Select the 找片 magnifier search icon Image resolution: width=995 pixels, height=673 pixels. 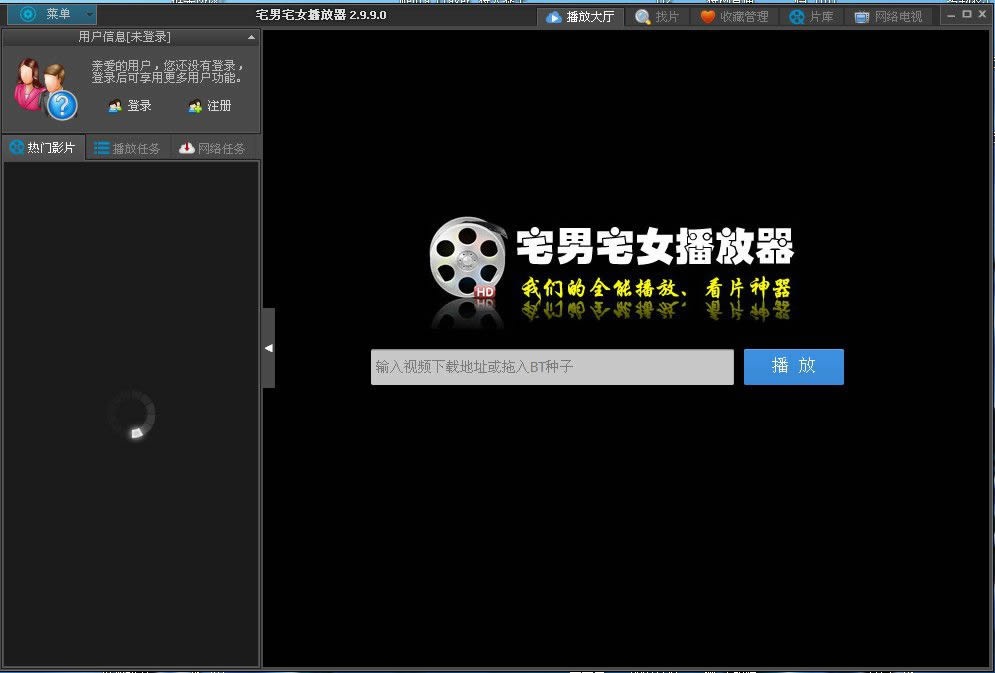coord(641,15)
